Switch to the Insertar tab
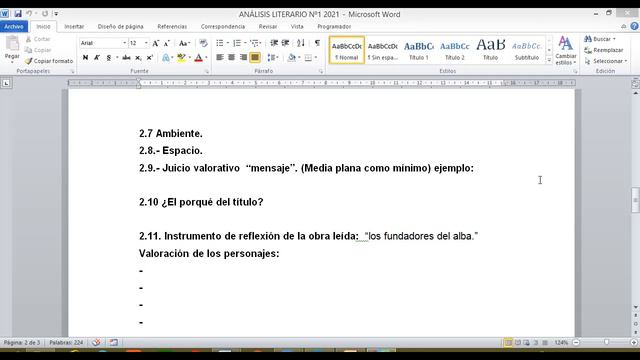640x360 pixels. 74,27
